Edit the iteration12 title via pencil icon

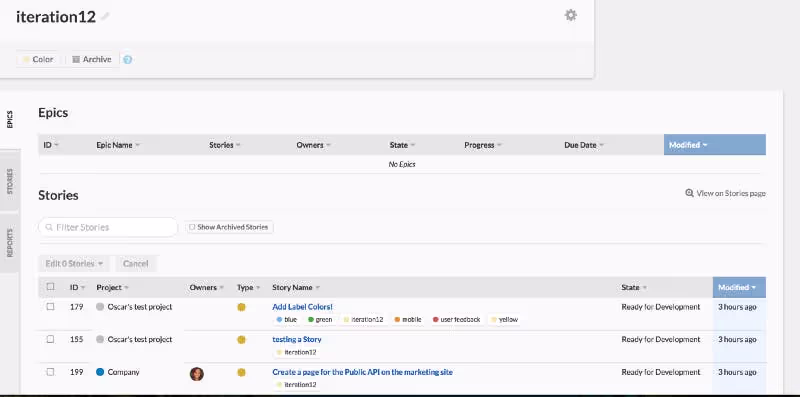coord(105,17)
